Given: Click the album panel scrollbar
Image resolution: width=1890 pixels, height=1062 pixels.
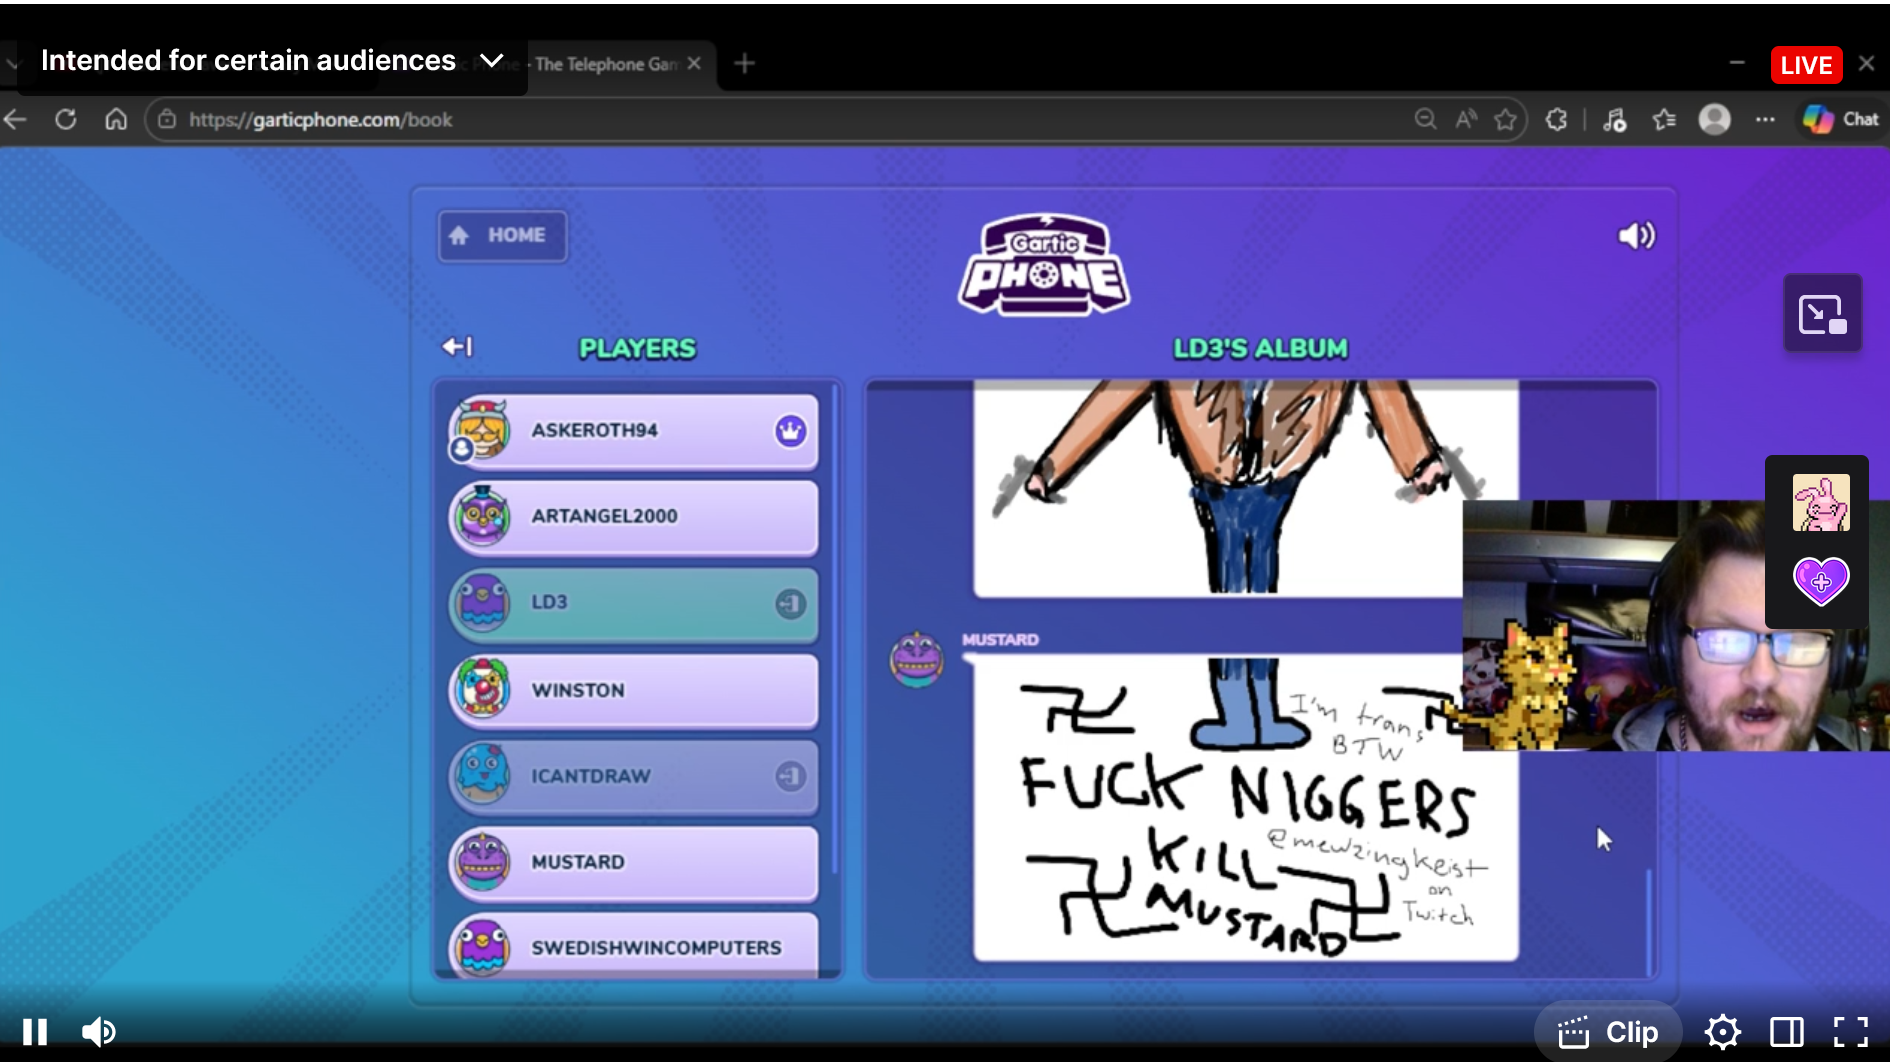Looking at the screenshot, I should pos(1648,922).
